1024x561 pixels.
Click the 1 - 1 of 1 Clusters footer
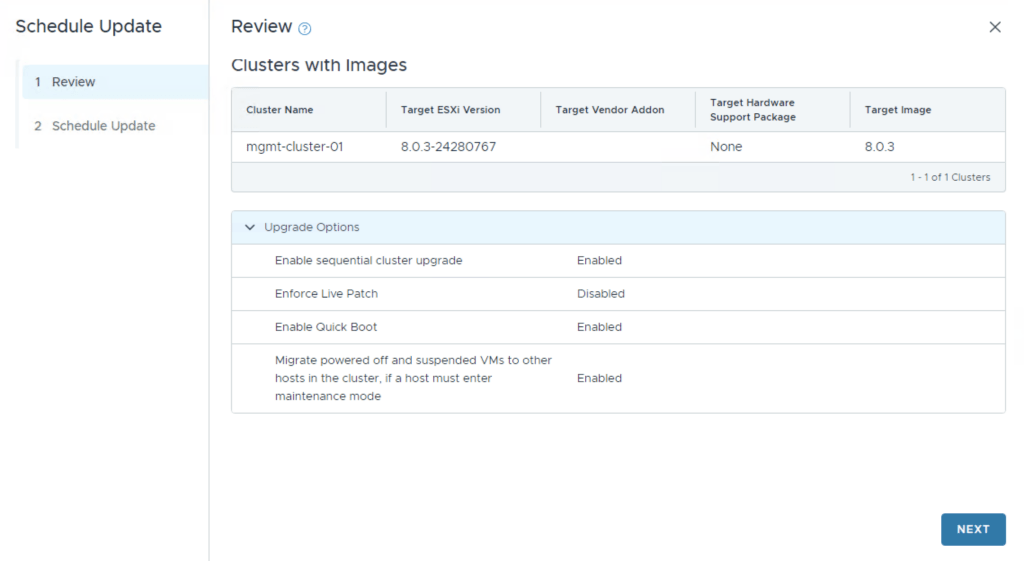[949, 177]
